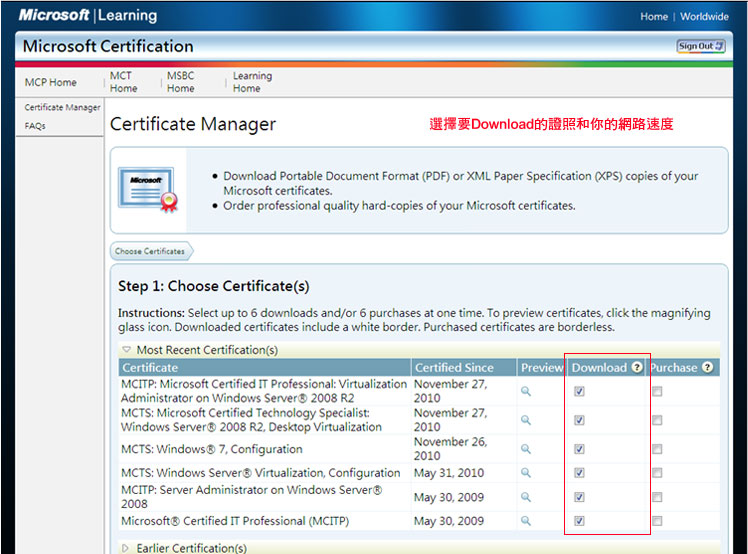Click the 'Microsoft Certification' page title
This screenshot has height=554, width=748.
point(108,46)
